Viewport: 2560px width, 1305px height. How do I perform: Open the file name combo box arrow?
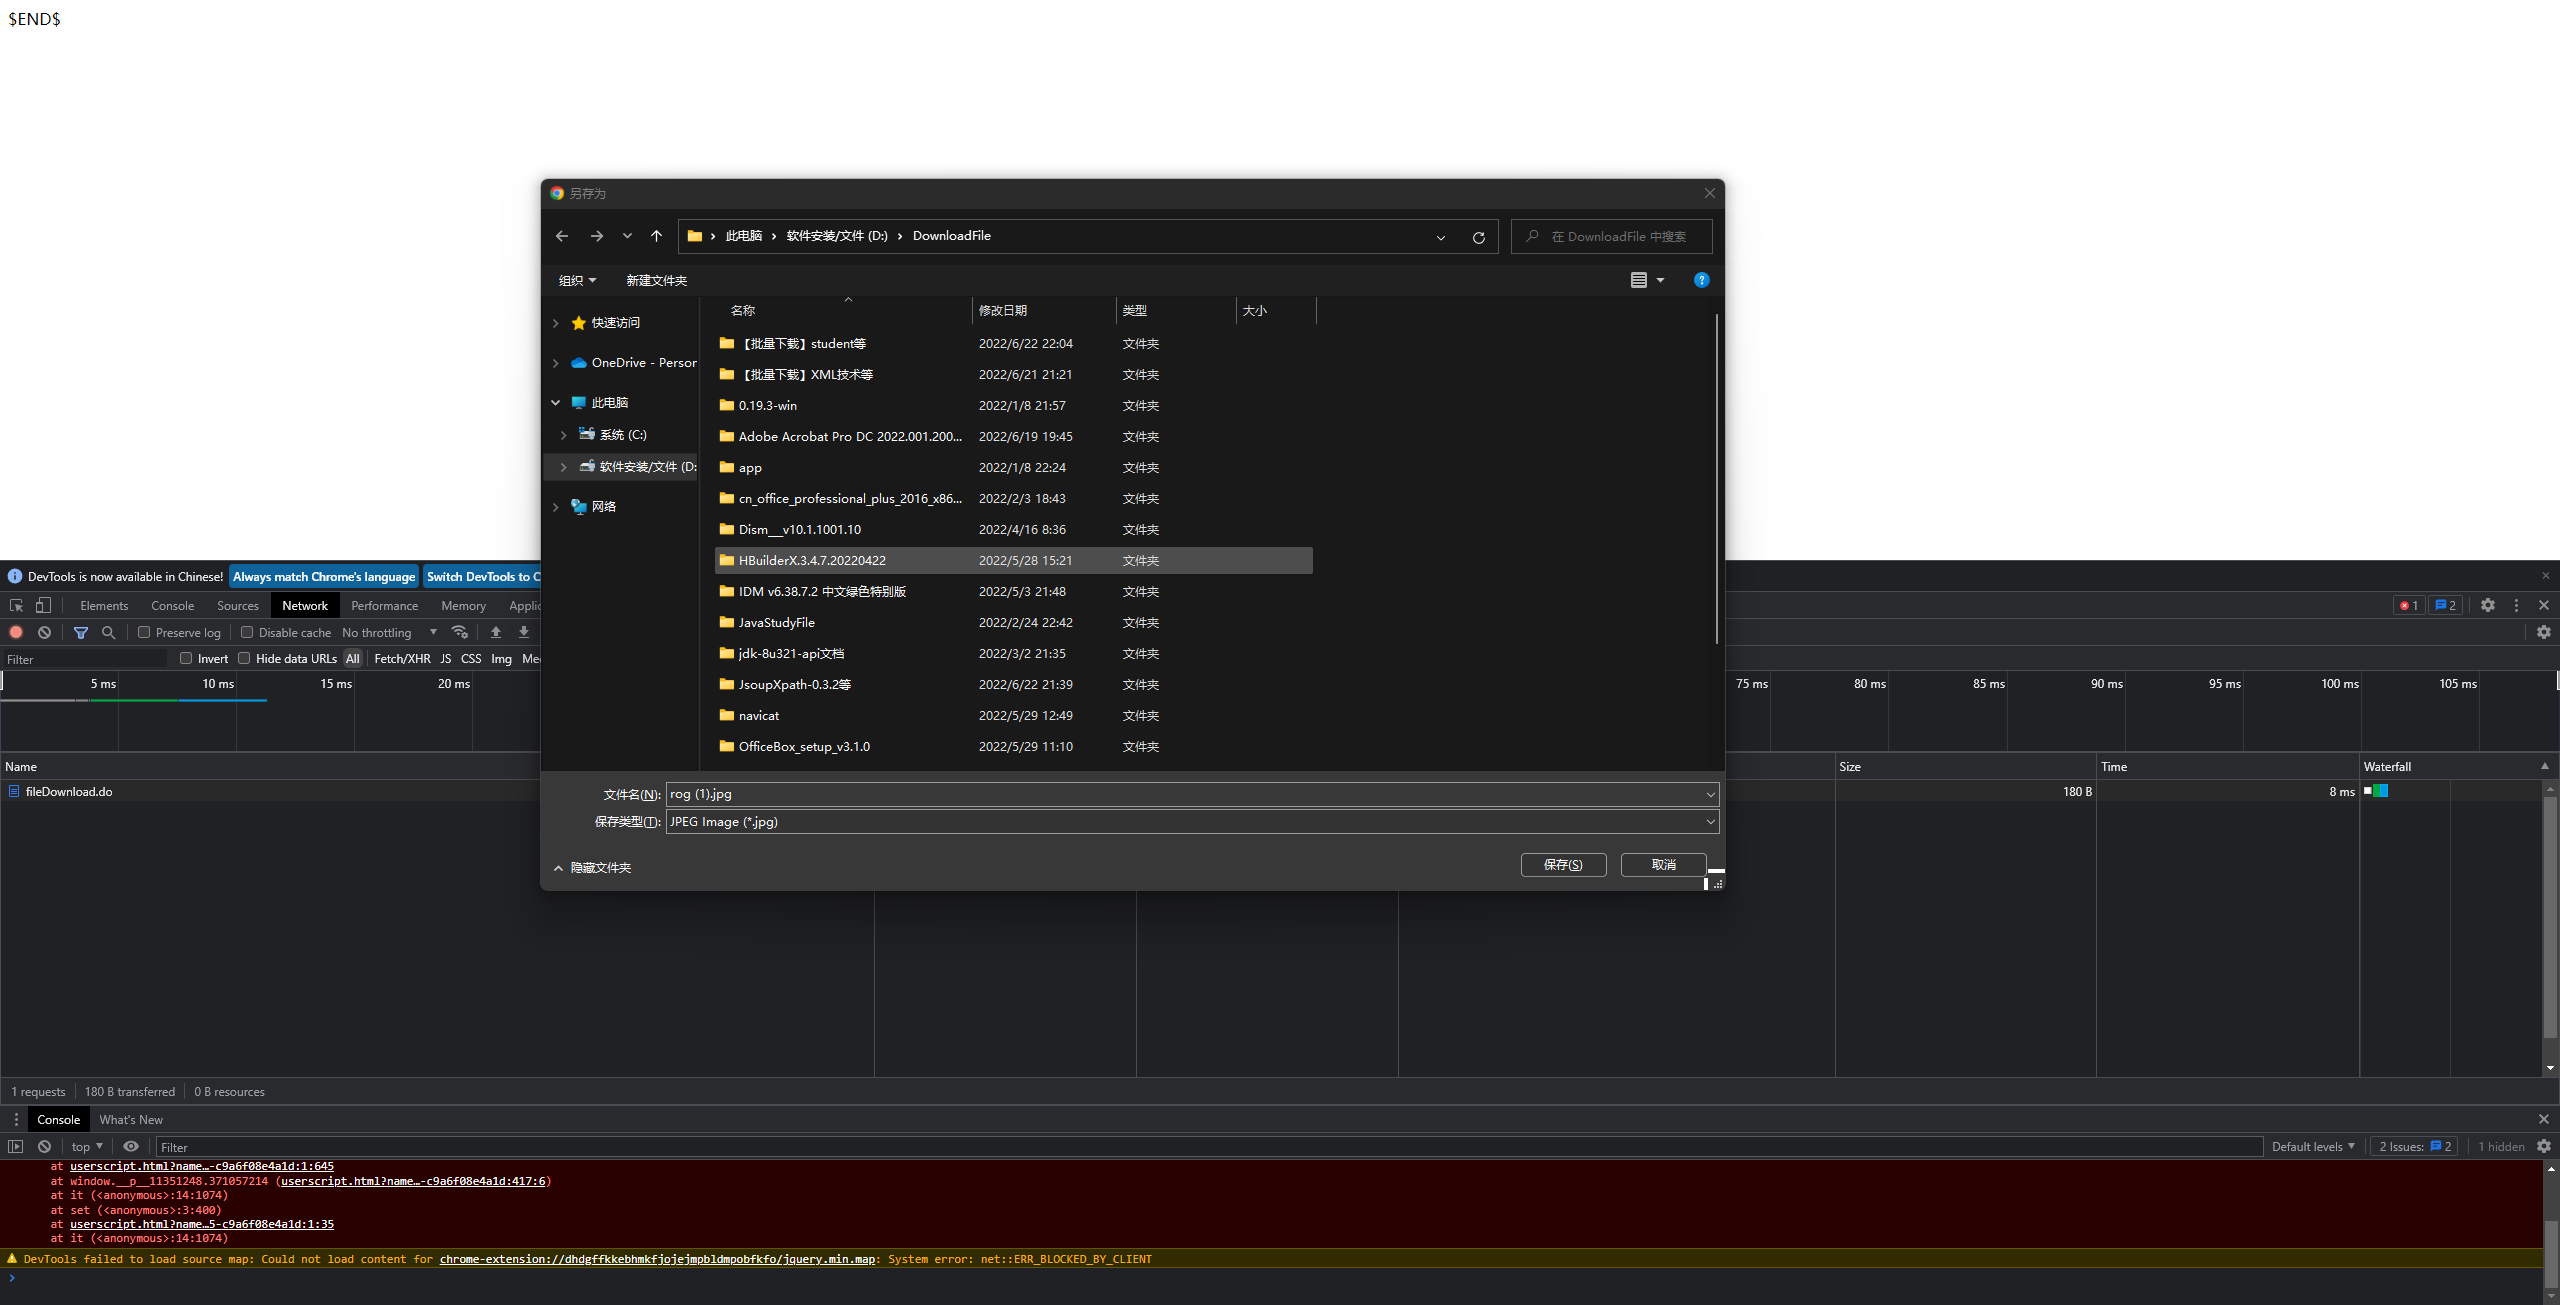1710,794
